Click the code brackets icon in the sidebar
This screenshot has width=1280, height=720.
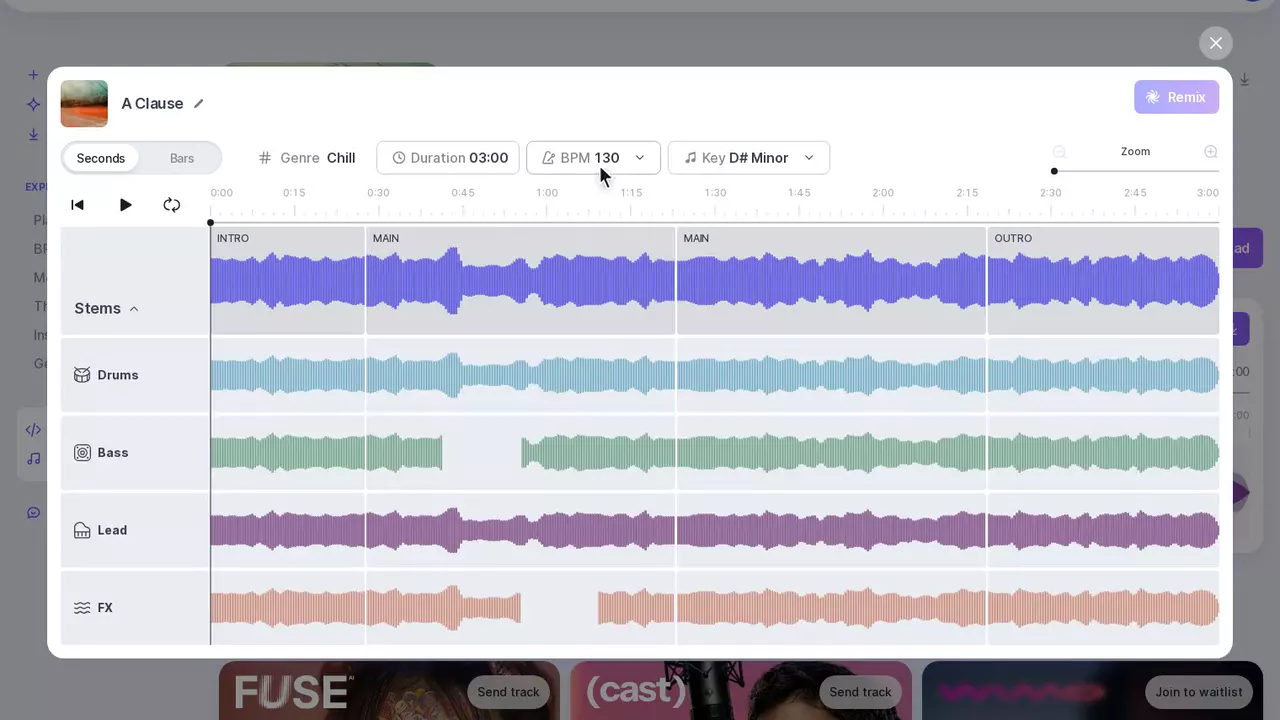(x=33, y=430)
